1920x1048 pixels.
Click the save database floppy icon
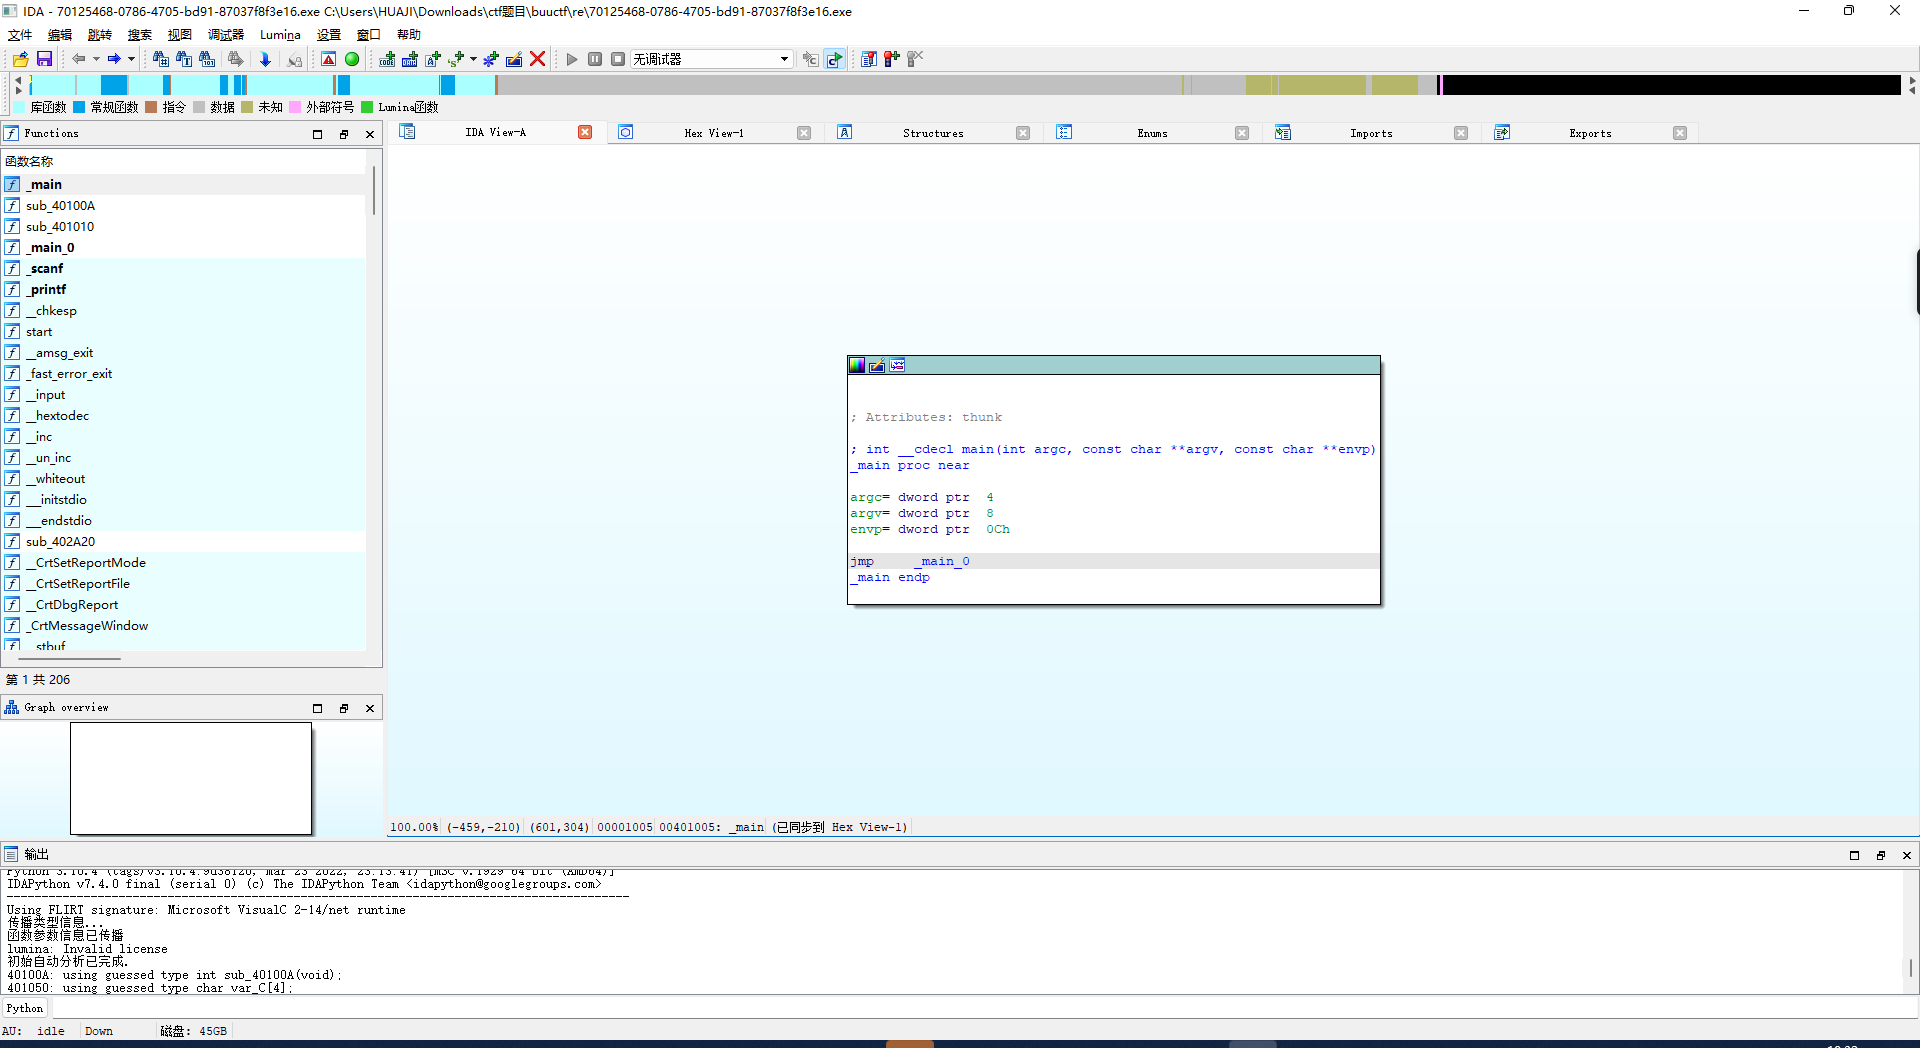pos(44,59)
